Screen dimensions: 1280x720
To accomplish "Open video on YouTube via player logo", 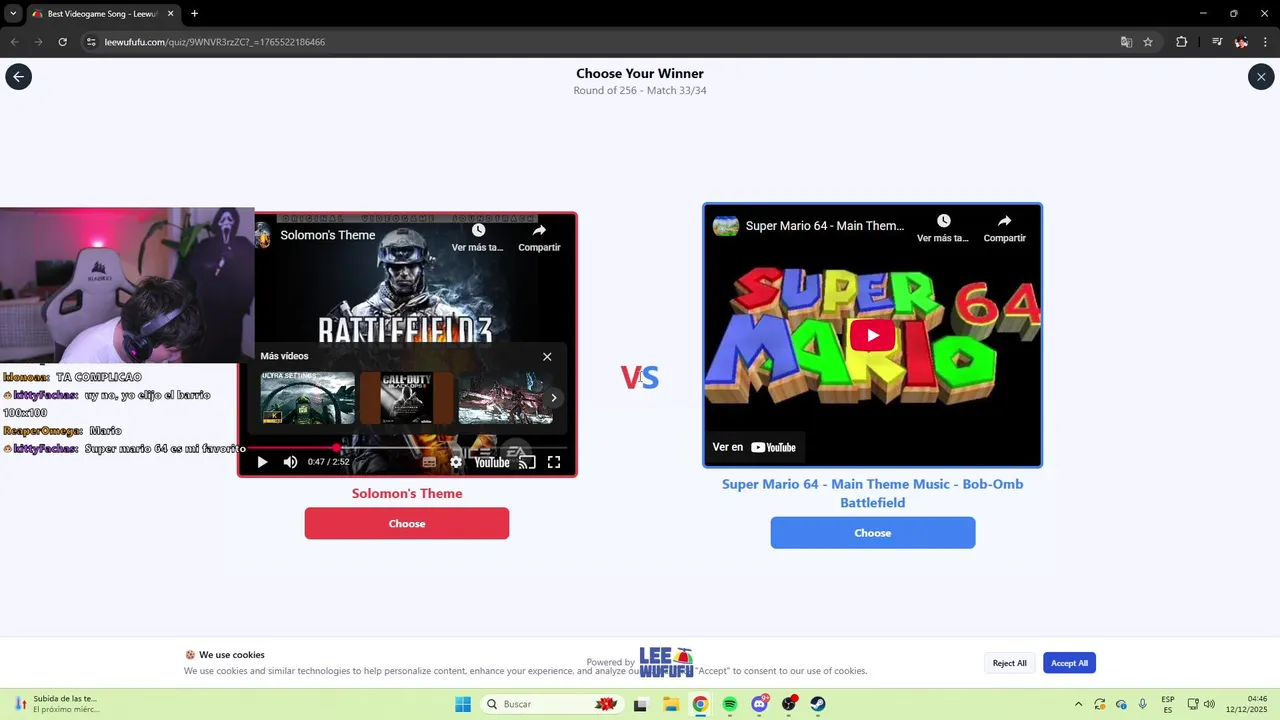I will click(x=491, y=462).
